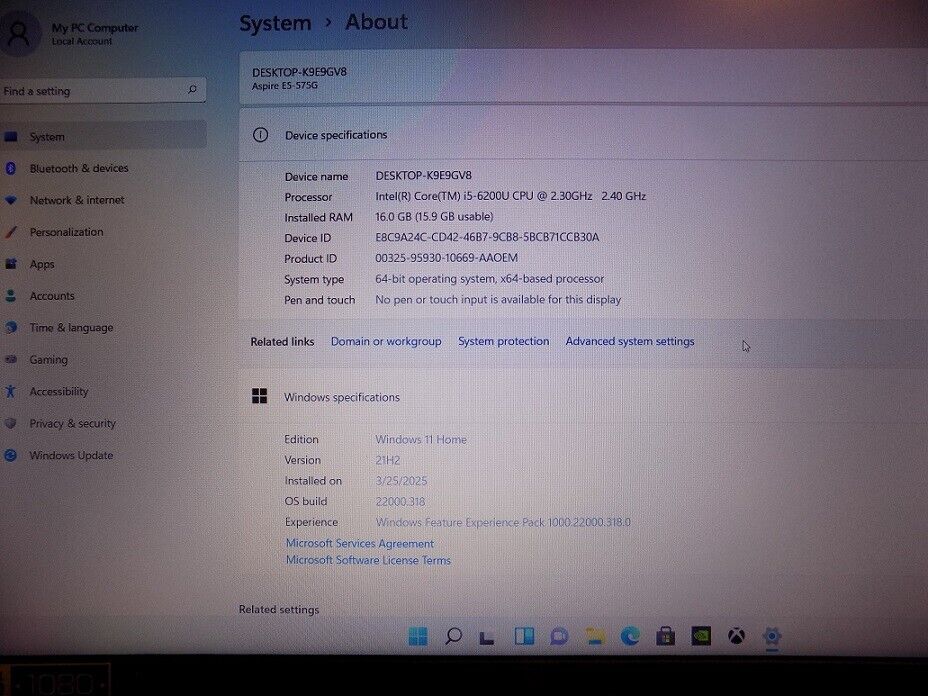Collapse Windows specifications section header
Viewport: 928px width, 696px height.
coord(584,397)
